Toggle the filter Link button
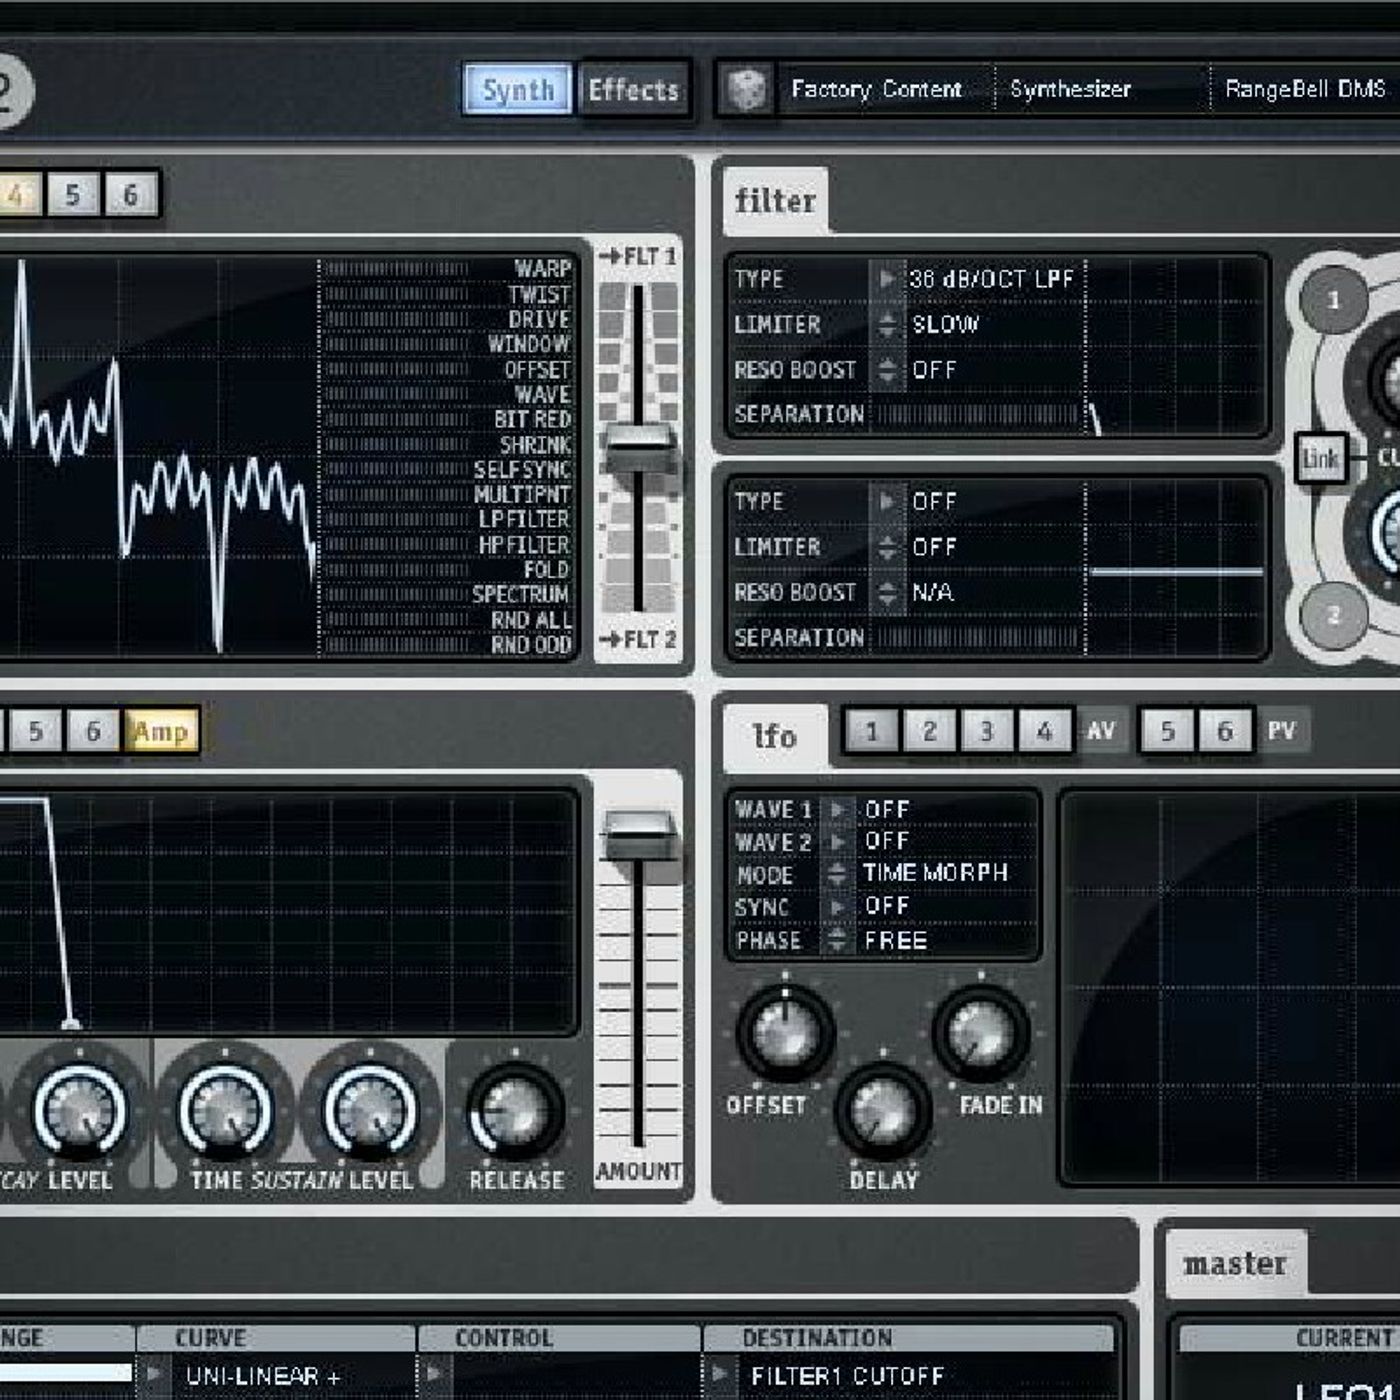The image size is (1400, 1400). point(1320,459)
